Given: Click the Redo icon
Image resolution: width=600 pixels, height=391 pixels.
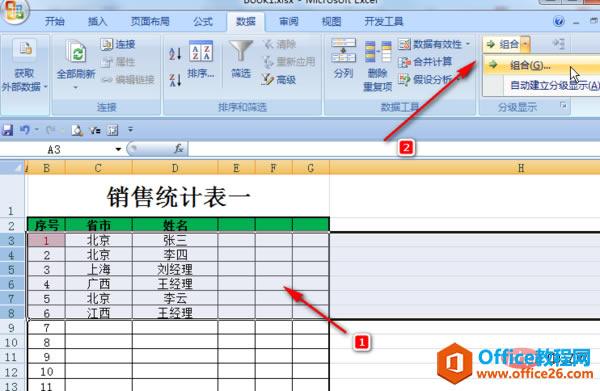Looking at the screenshot, I should click(51, 130).
